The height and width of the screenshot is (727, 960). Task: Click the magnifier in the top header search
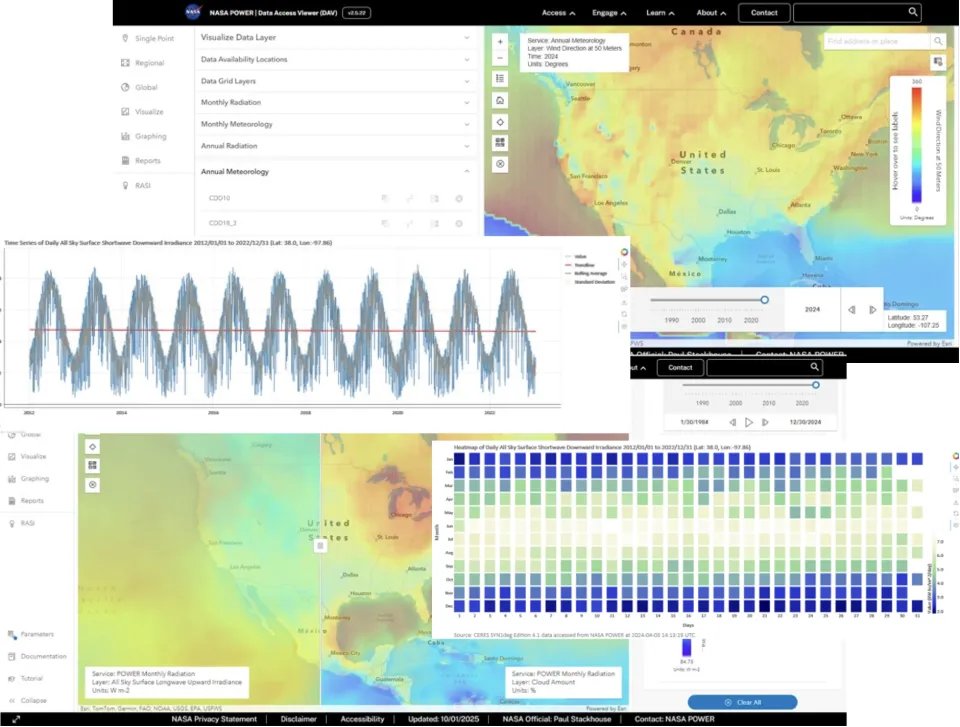pyautogui.click(x=912, y=12)
